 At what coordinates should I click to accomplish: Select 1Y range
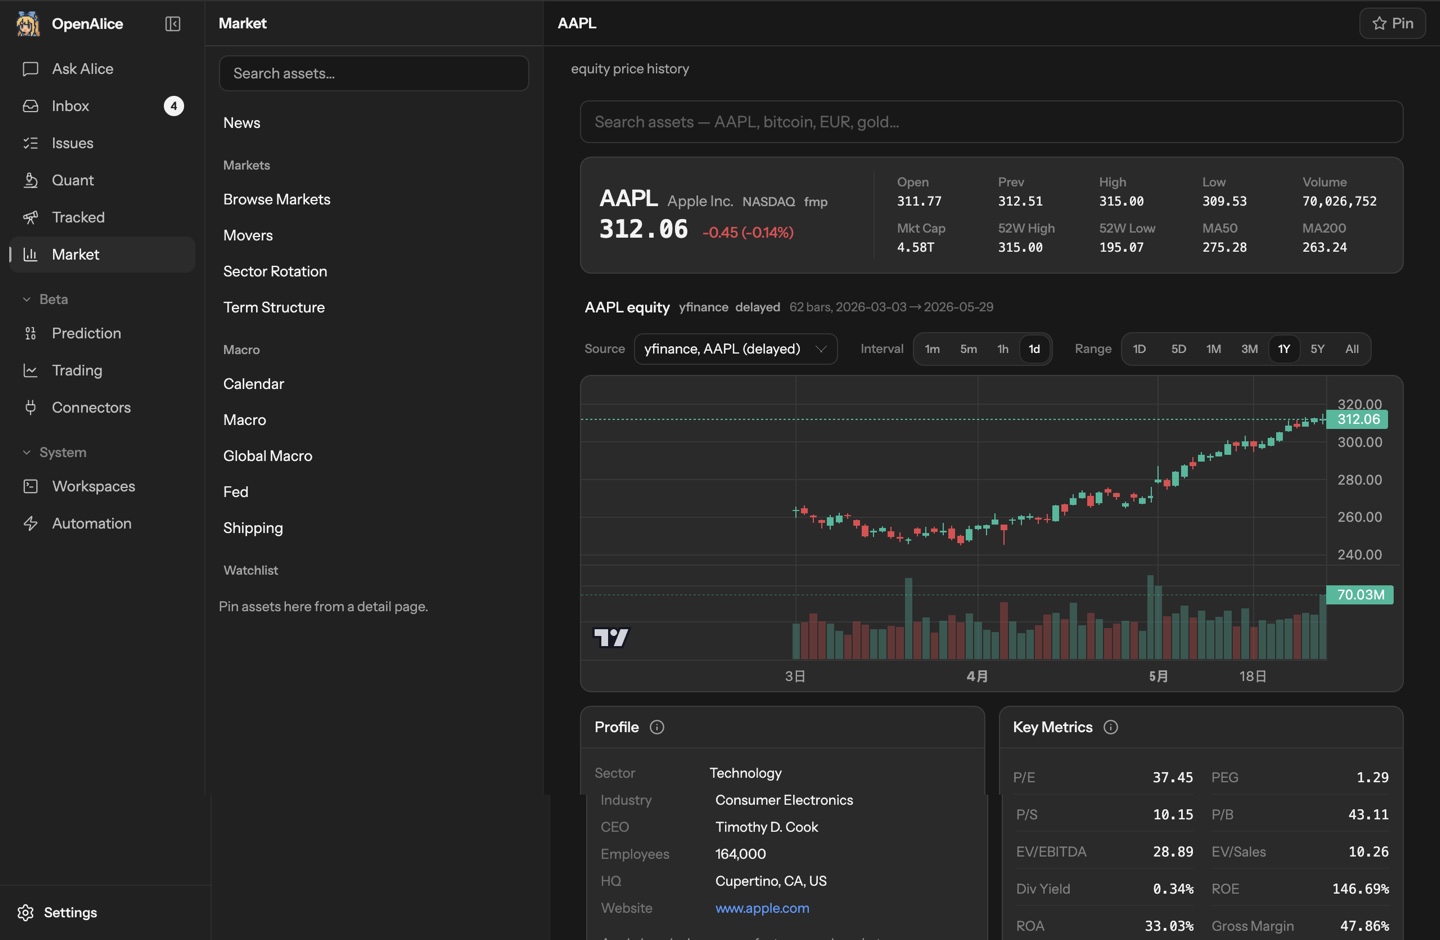click(x=1284, y=349)
